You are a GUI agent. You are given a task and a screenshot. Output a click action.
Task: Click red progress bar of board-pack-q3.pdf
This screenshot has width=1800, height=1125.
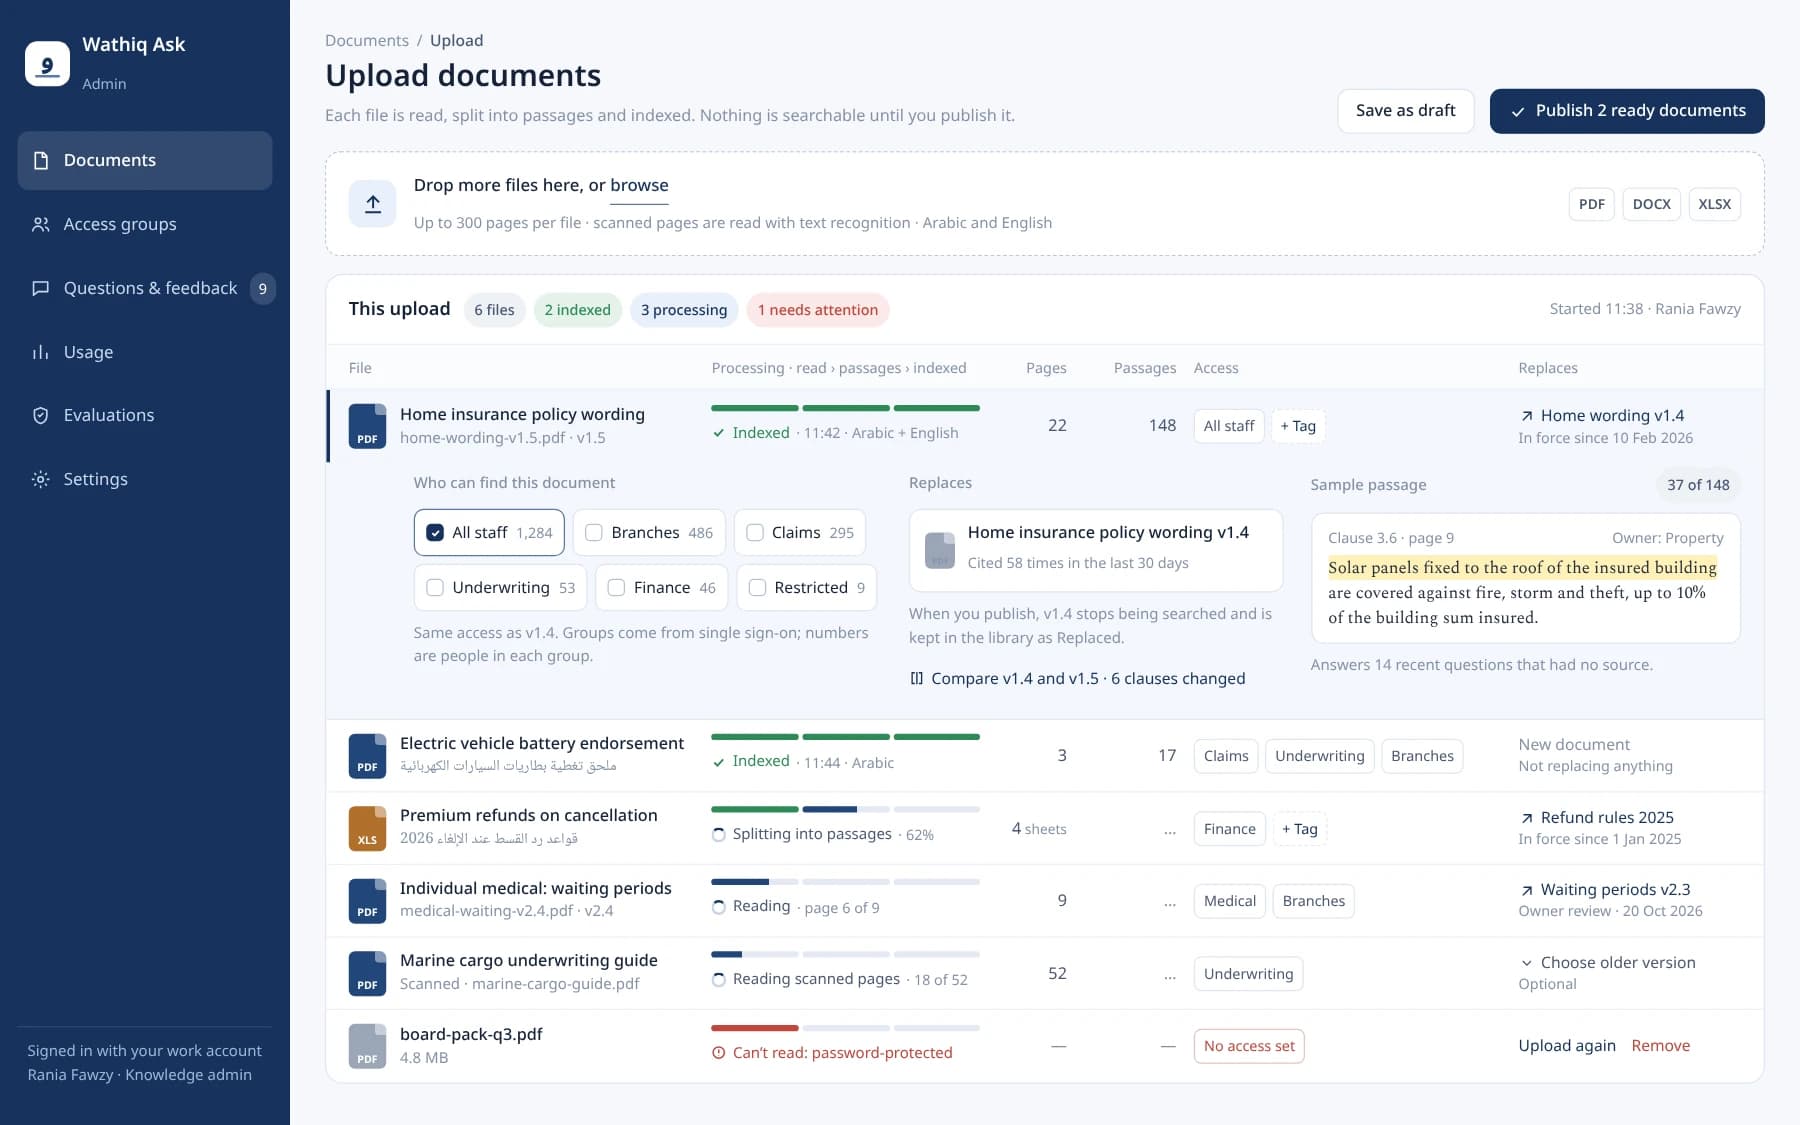(x=755, y=1028)
